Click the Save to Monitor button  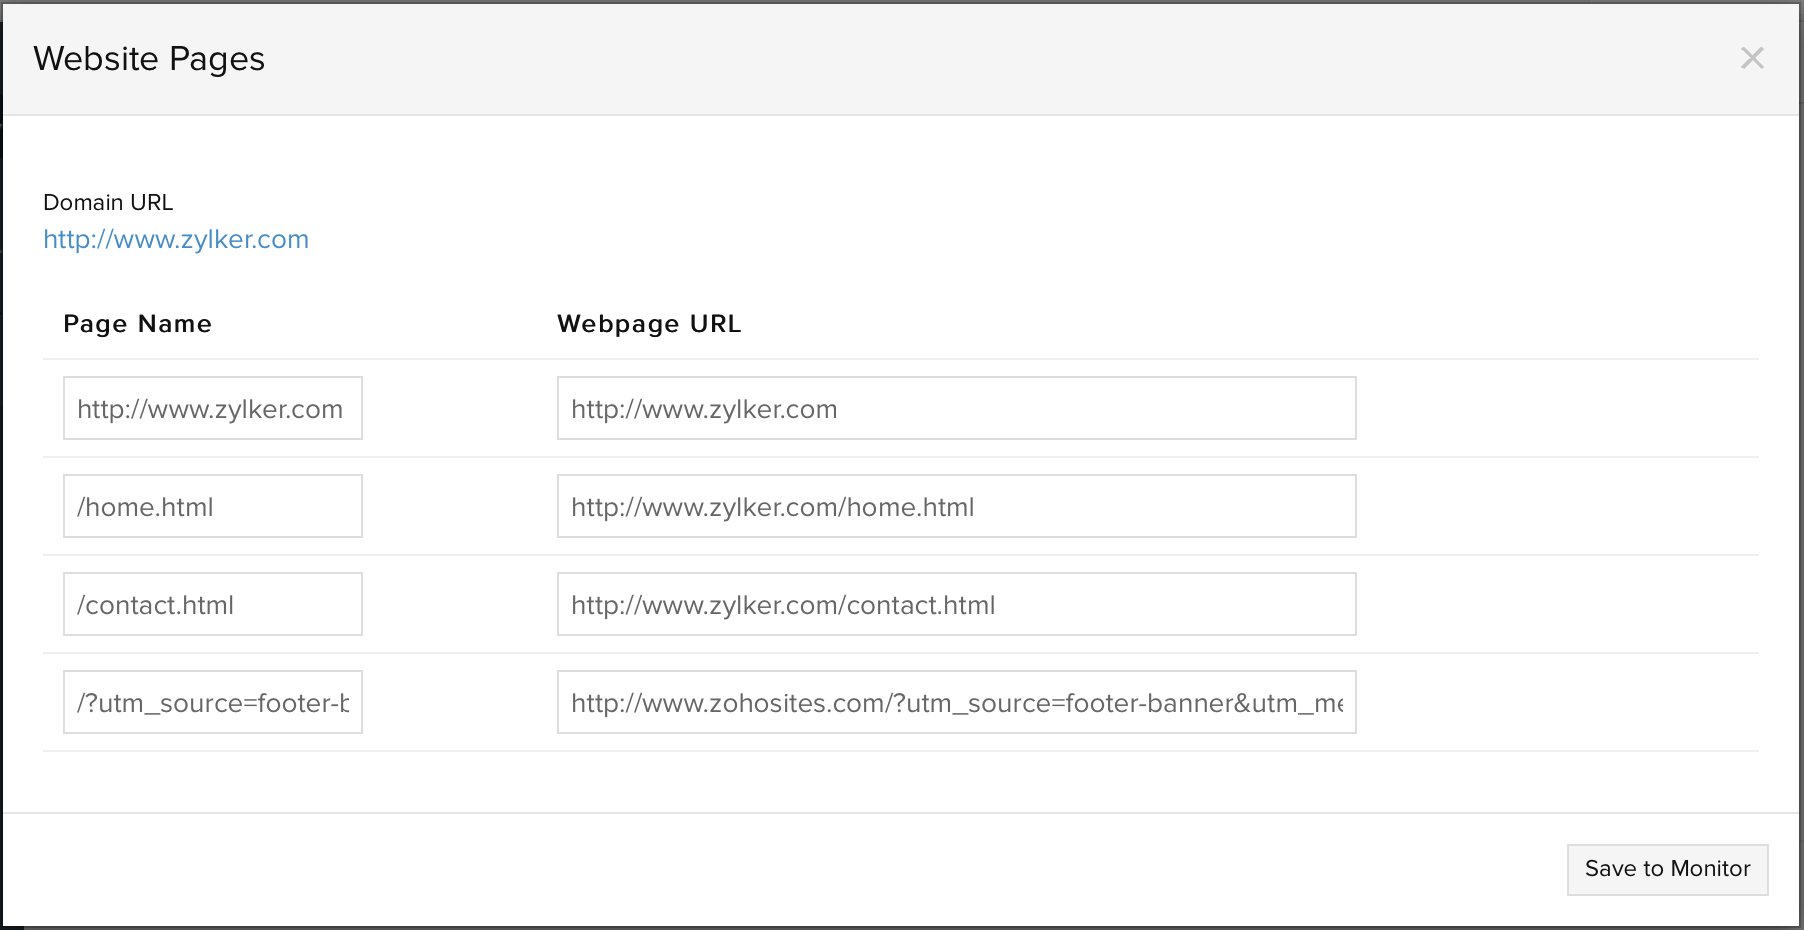pyautogui.click(x=1667, y=869)
